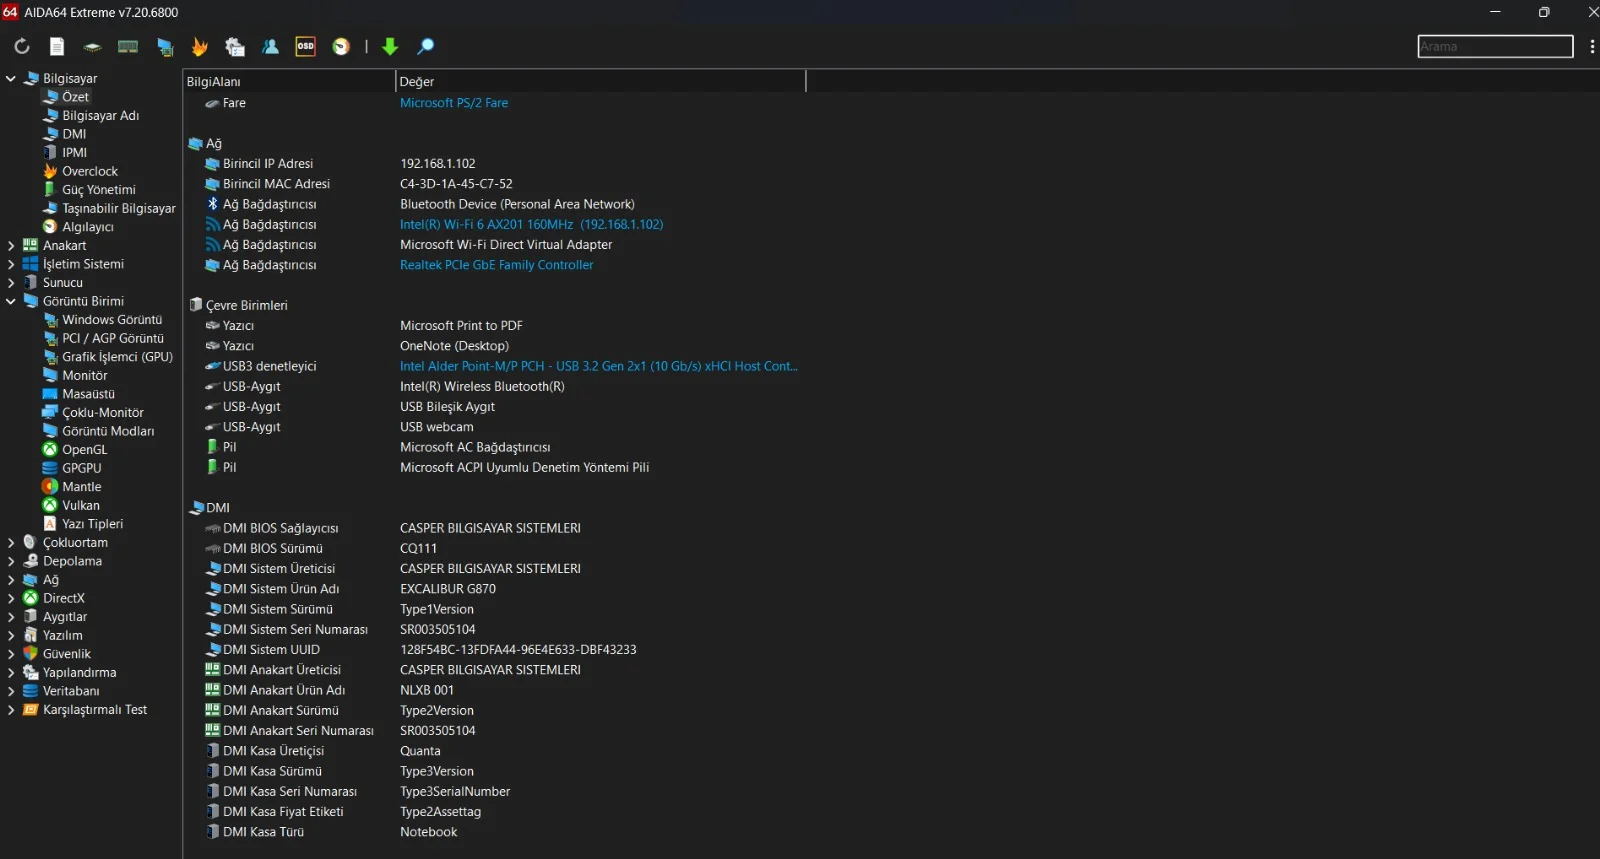Viewport: 1600px width, 859px height.
Task: Click the Vulkan icon in the tree
Action: pyautogui.click(x=50, y=505)
